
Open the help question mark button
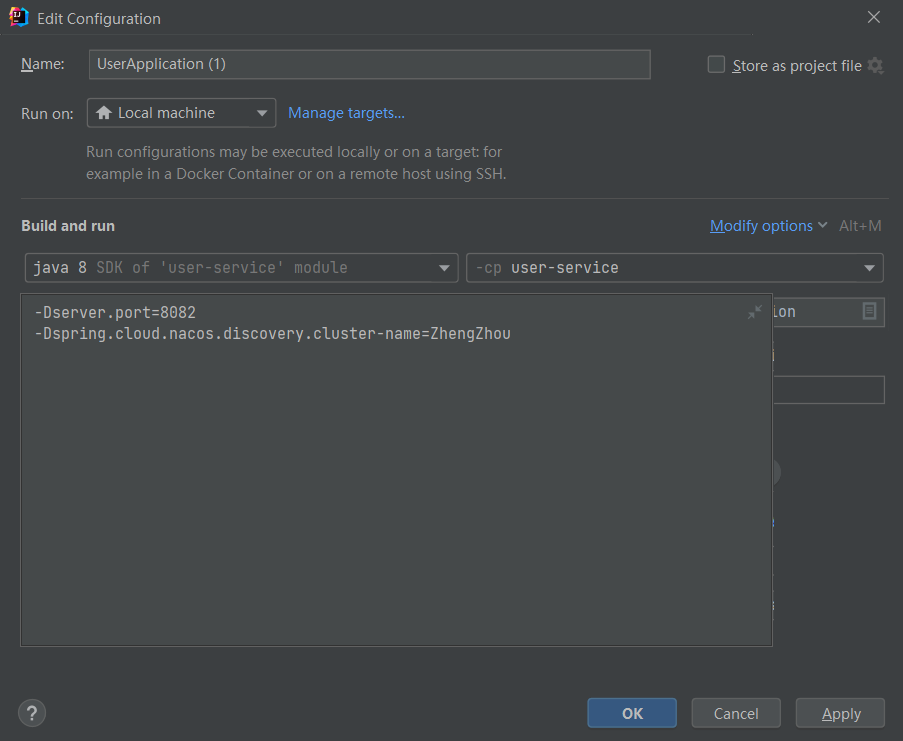[32, 713]
